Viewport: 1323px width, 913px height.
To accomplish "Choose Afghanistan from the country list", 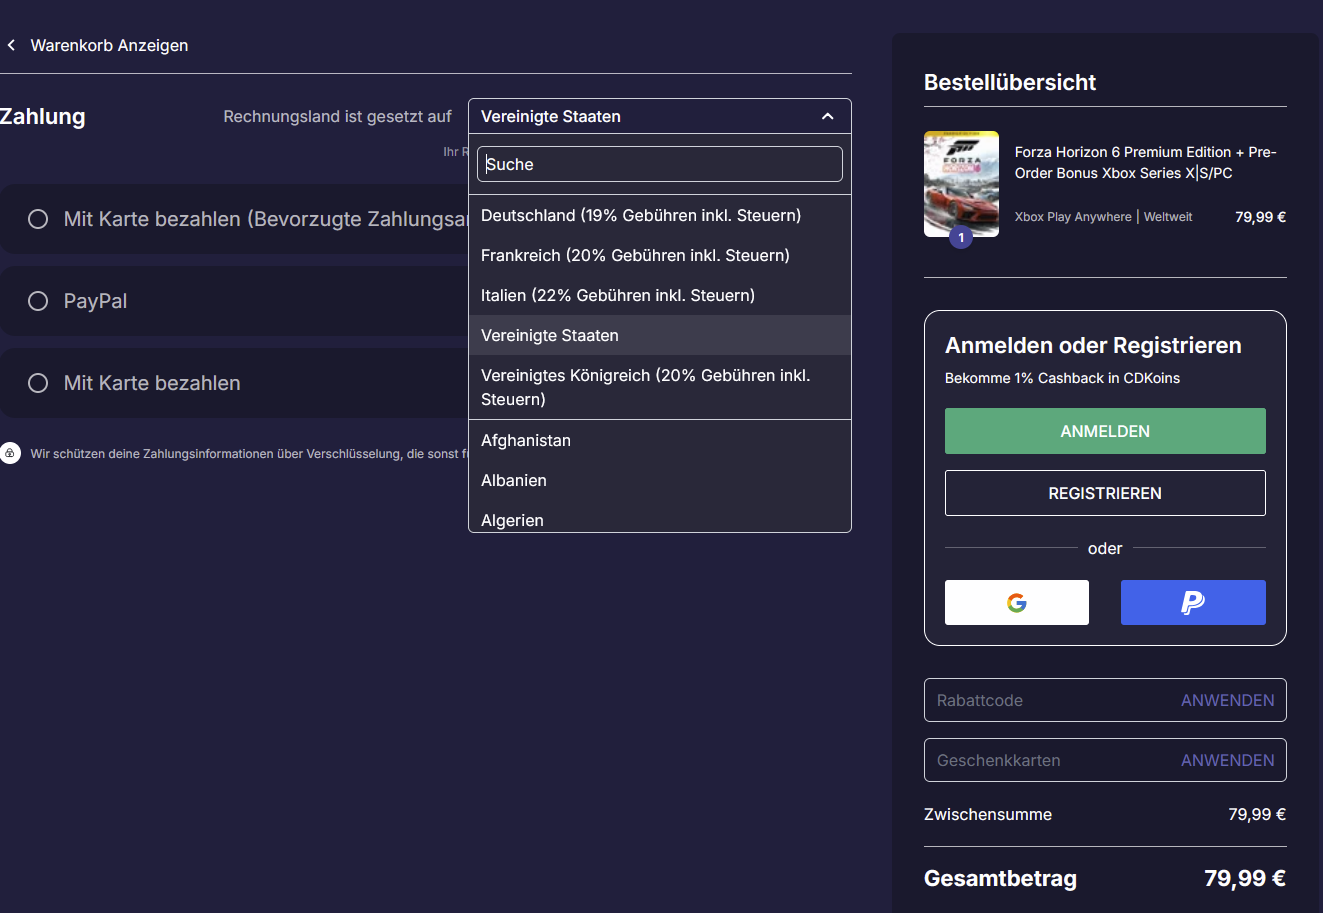I will tap(660, 440).
